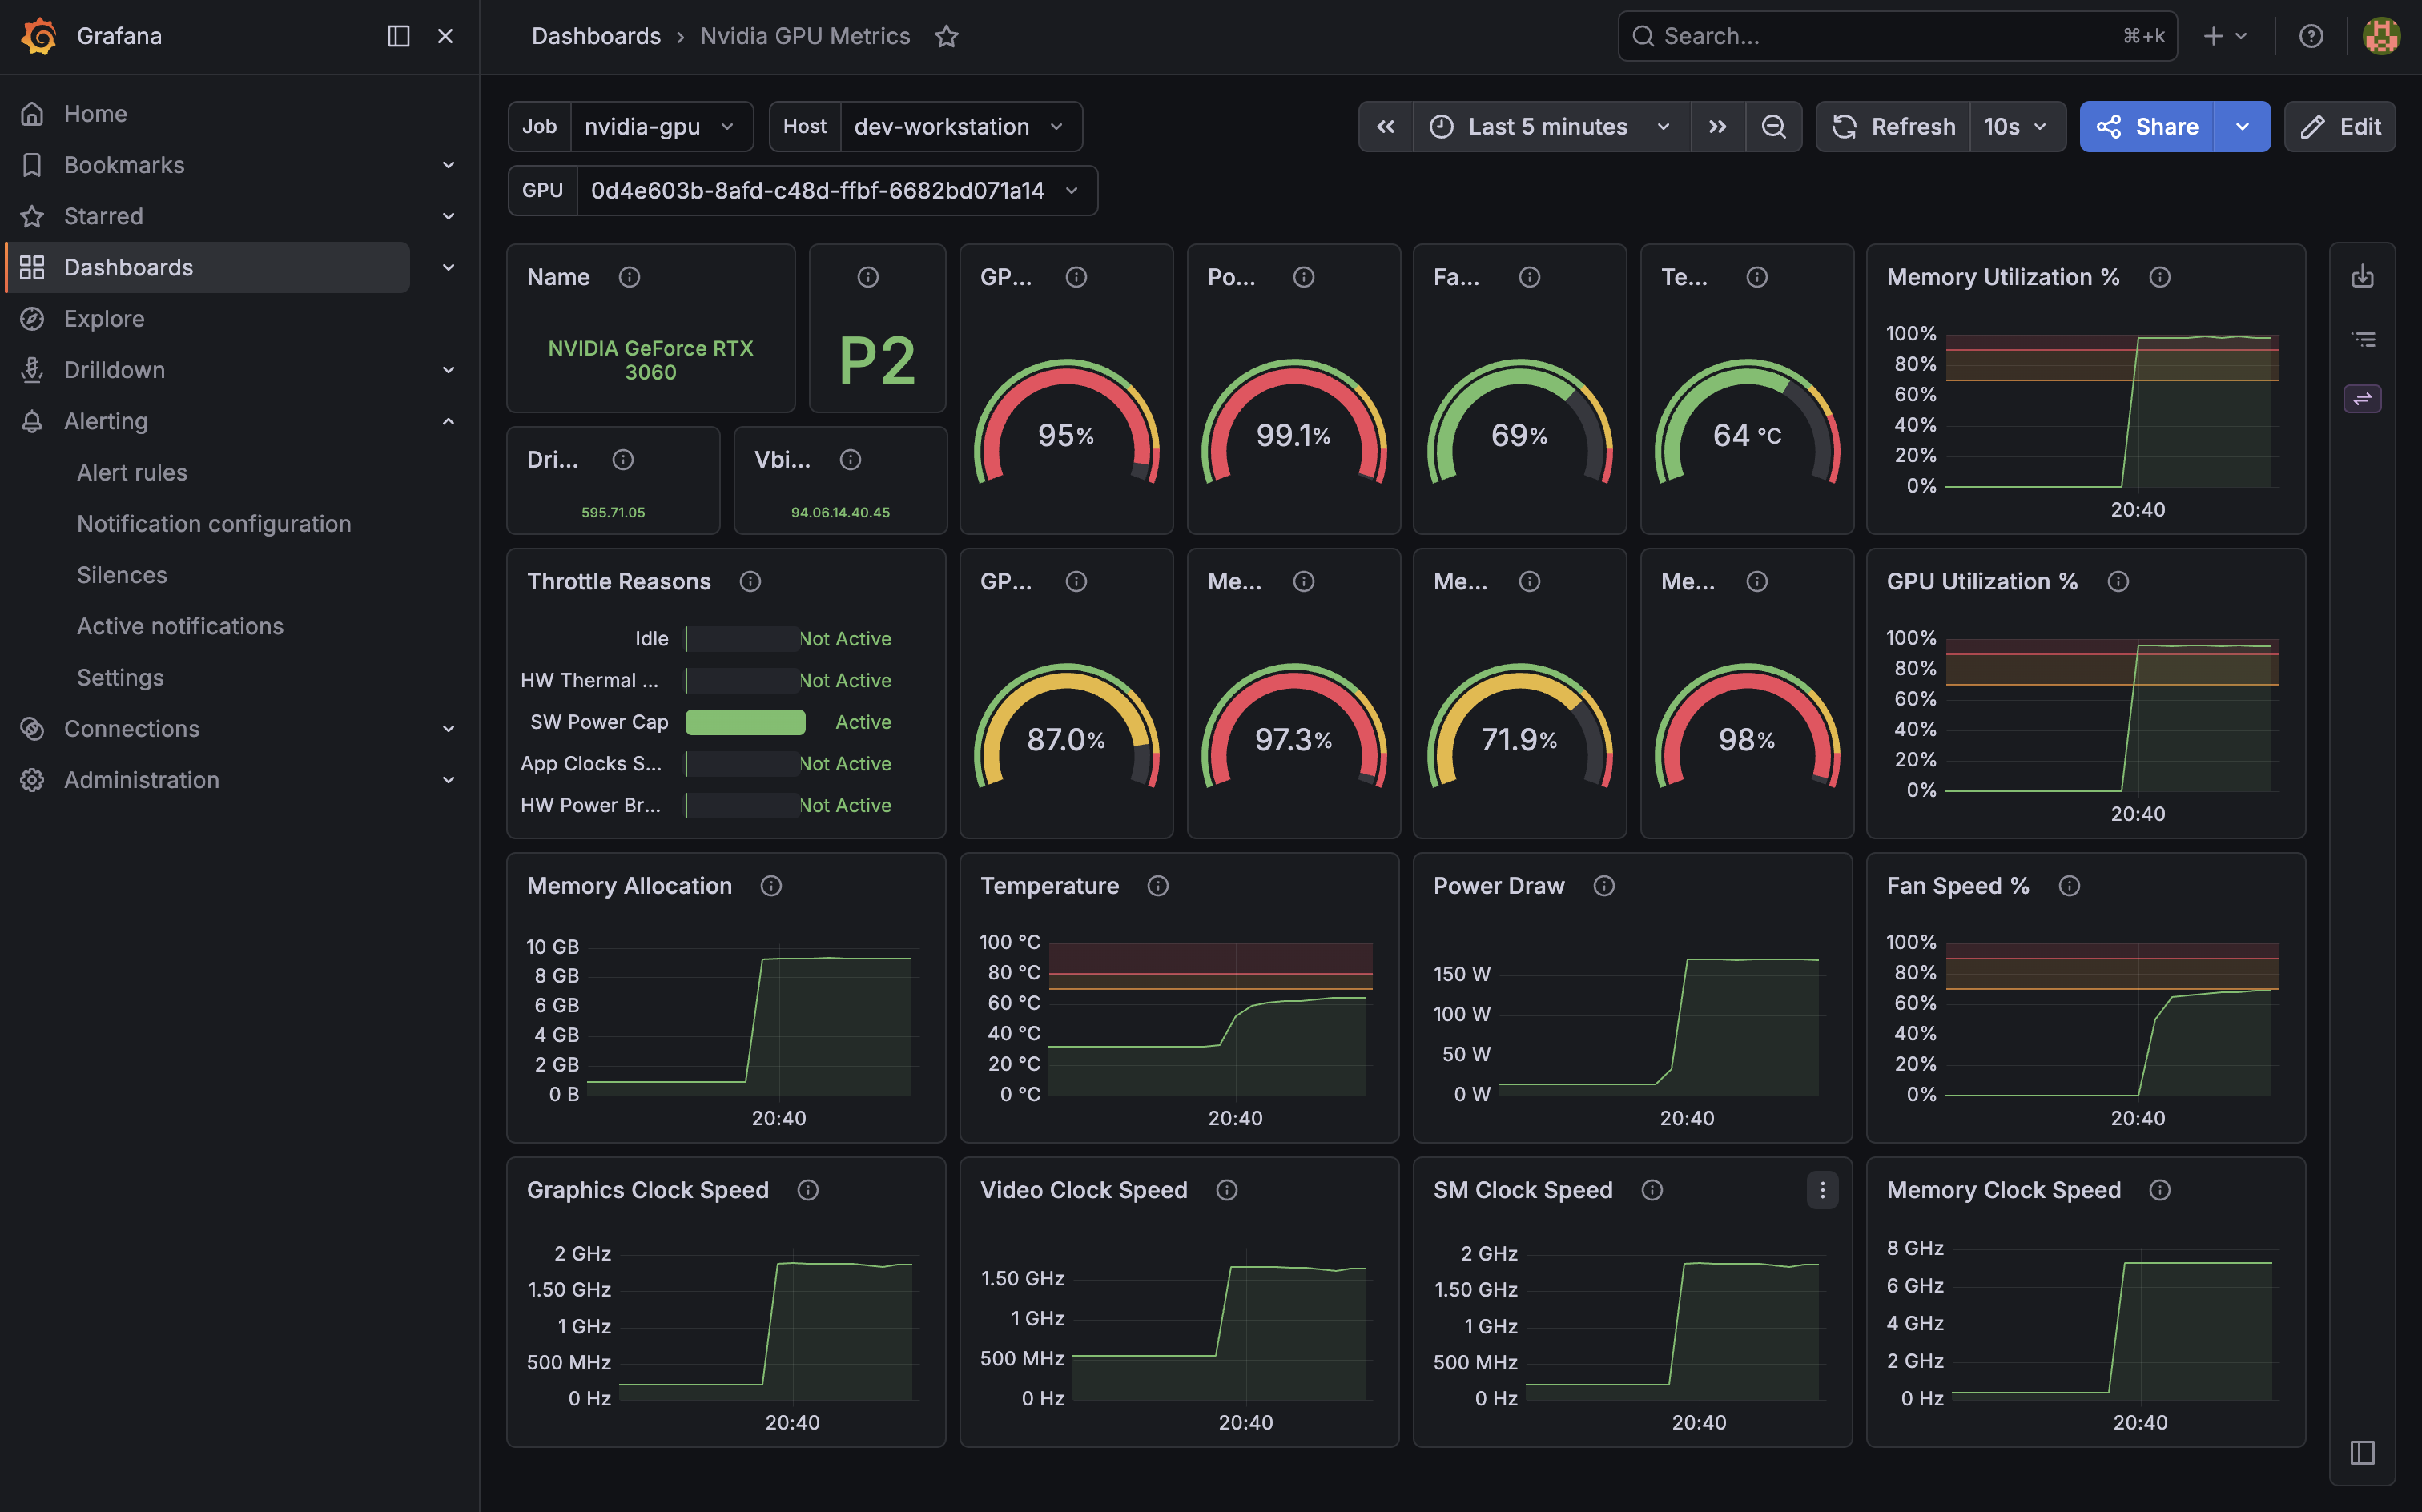
Task: Show info for Throttle Reasons panel
Action: click(750, 581)
